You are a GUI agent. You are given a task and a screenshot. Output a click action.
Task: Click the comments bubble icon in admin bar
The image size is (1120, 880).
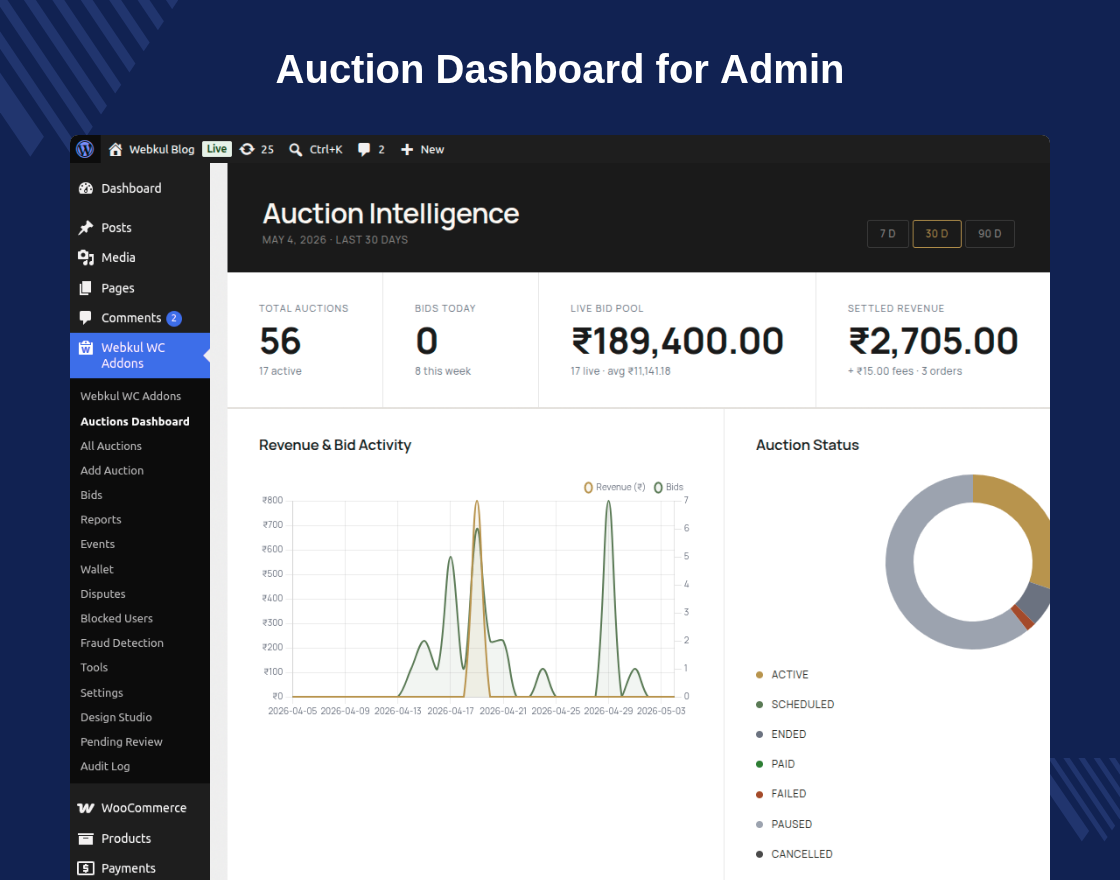364,149
